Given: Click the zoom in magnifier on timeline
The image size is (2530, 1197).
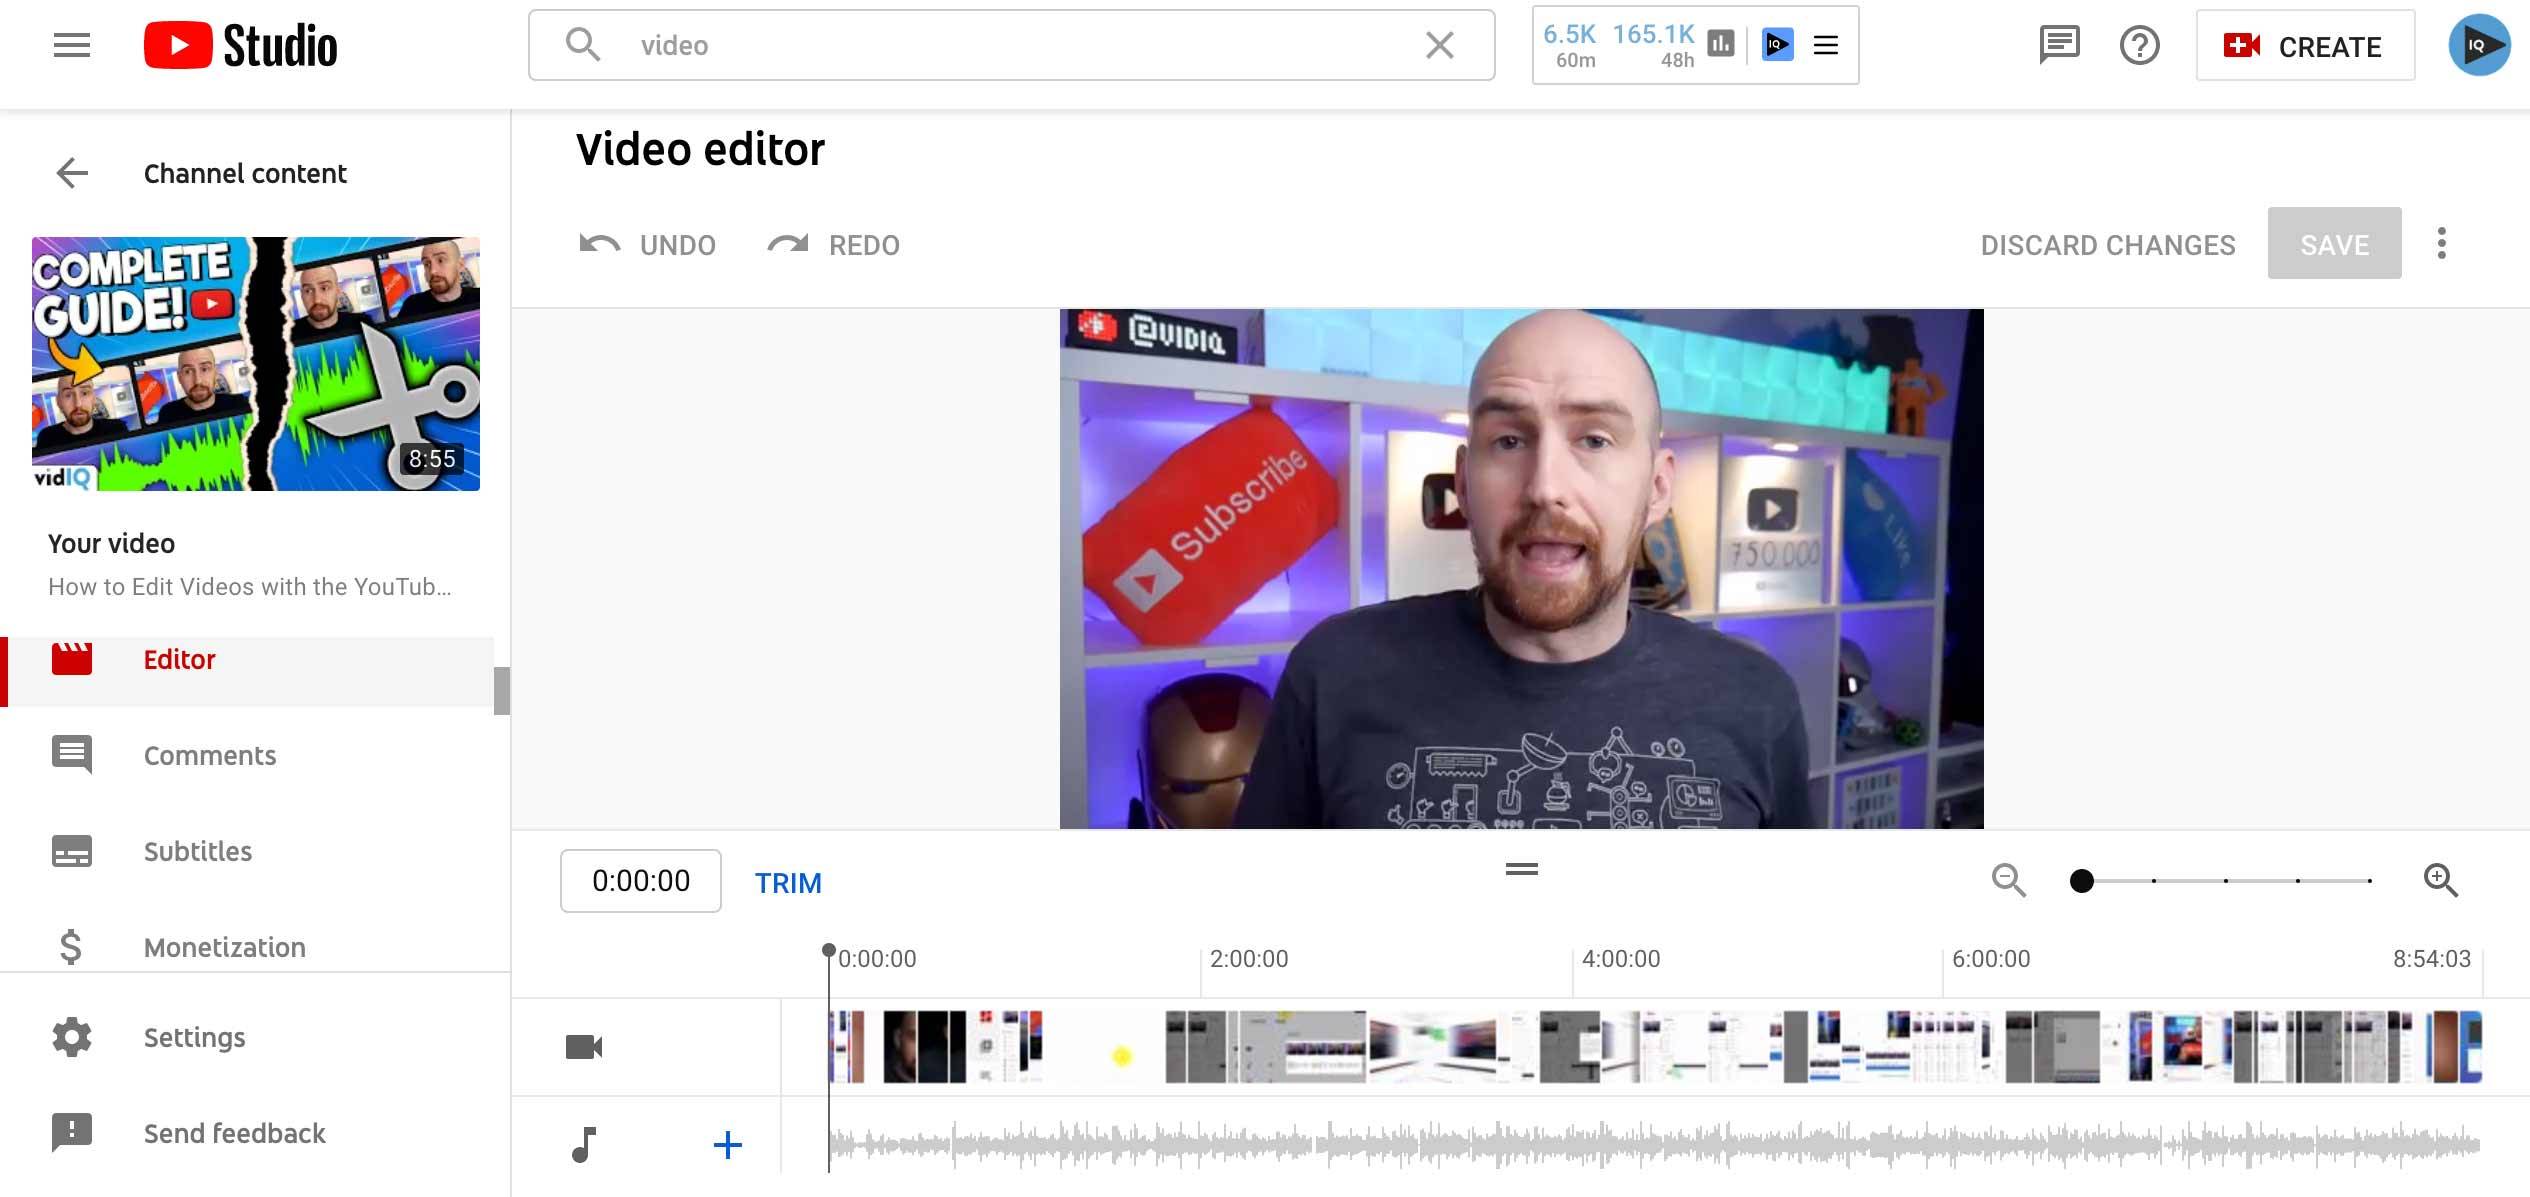Looking at the screenshot, I should point(2440,880).
